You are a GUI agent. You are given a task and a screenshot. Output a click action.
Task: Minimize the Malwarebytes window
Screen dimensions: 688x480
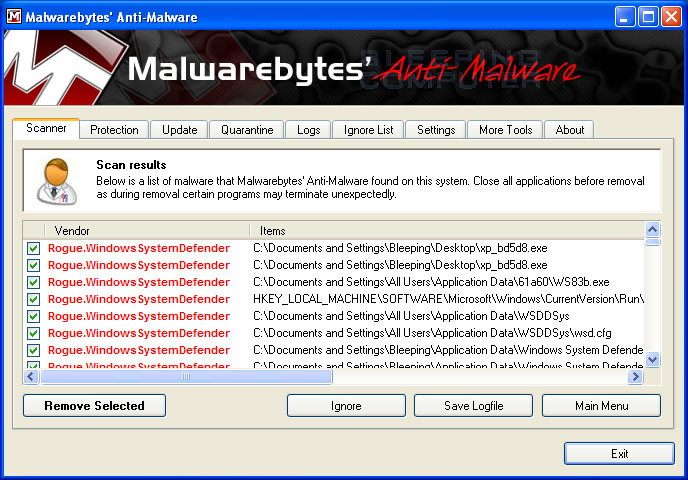(624, 17)
